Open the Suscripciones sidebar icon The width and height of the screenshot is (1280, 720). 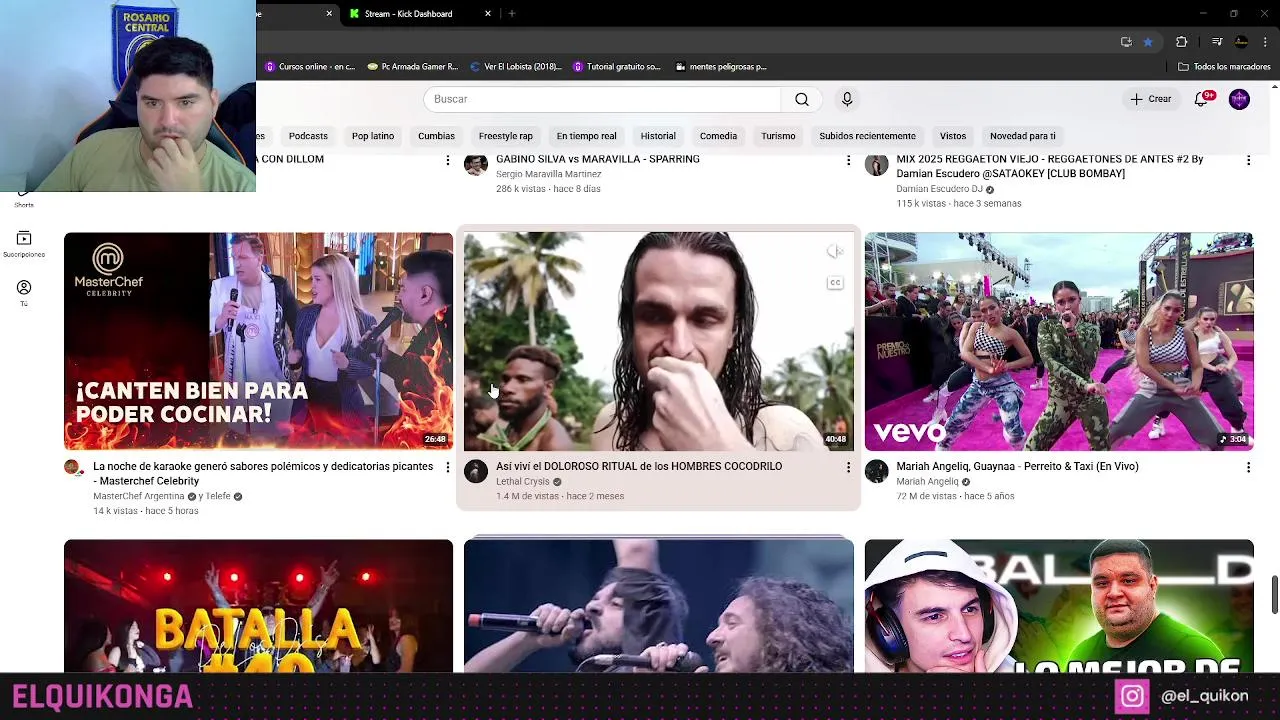(24, 243)
